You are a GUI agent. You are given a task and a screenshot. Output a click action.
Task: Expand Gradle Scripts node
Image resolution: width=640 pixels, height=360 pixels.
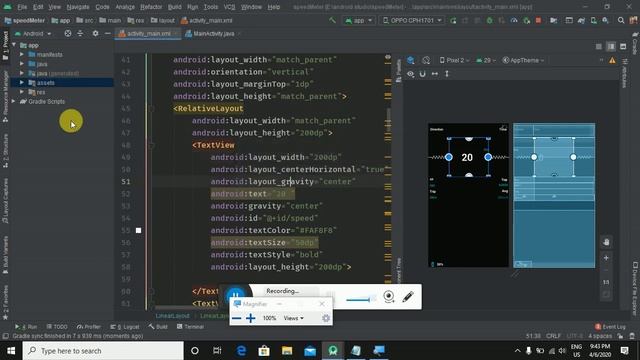[x=13, y=101]
